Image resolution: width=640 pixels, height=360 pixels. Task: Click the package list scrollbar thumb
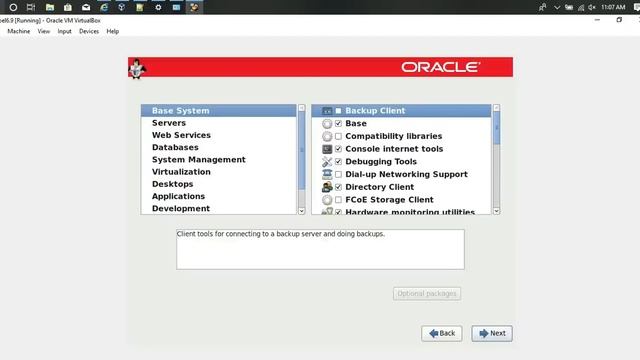coord(496,128)
